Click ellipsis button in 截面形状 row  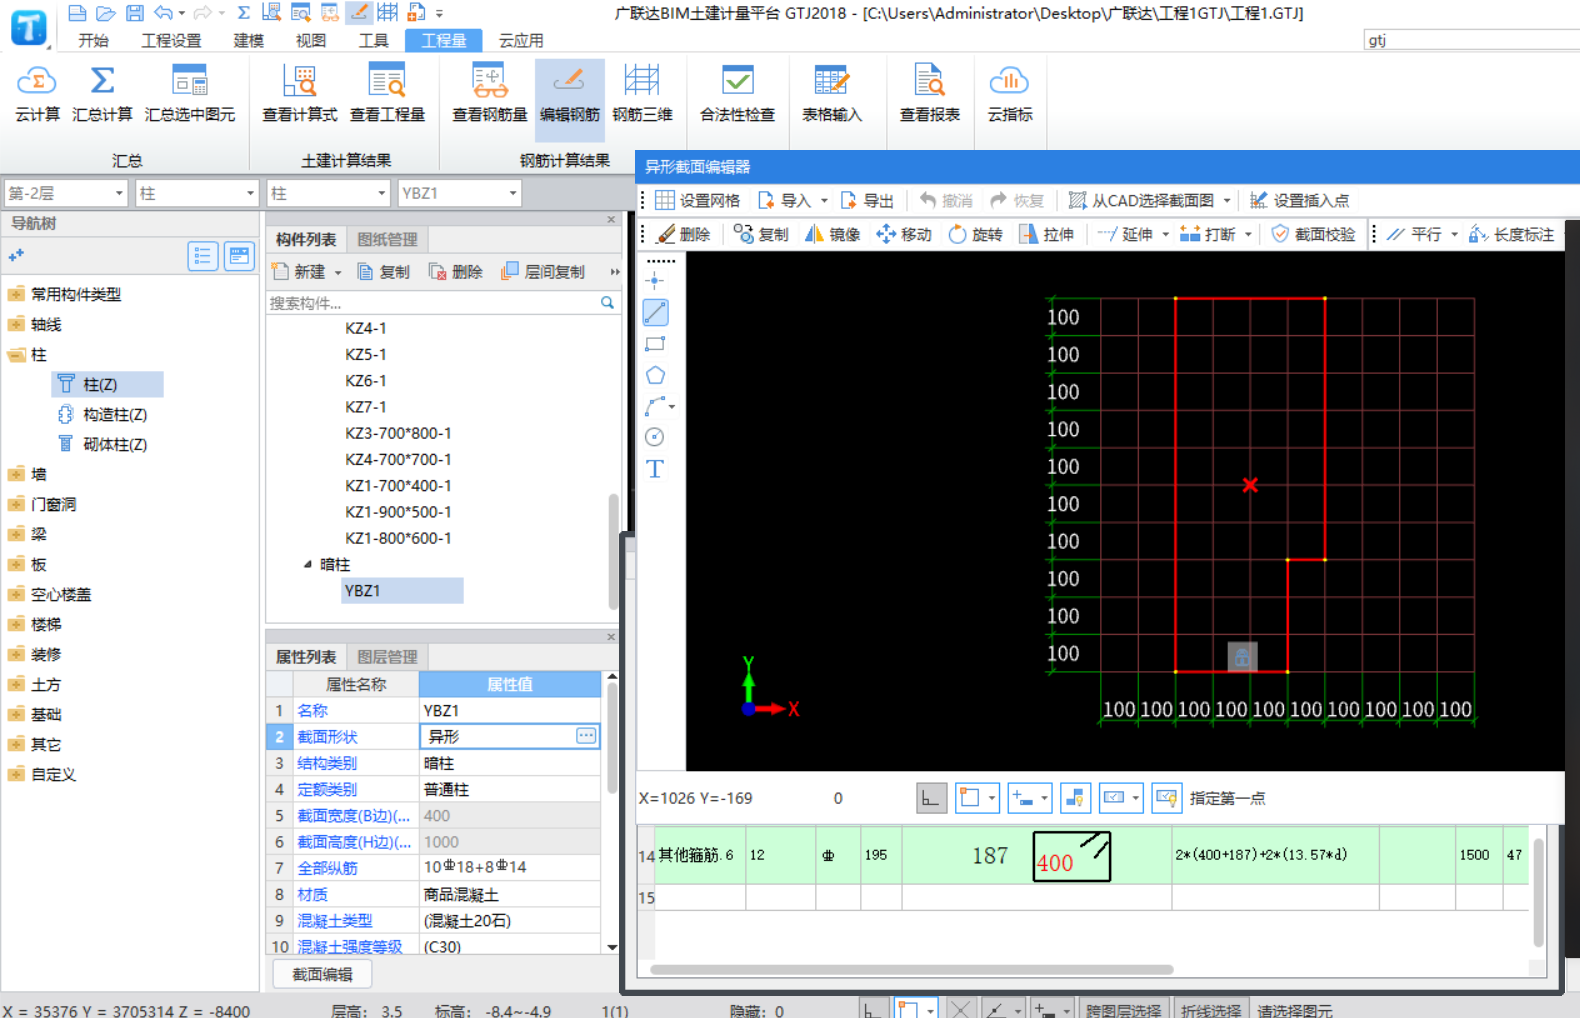coord(586,736)
